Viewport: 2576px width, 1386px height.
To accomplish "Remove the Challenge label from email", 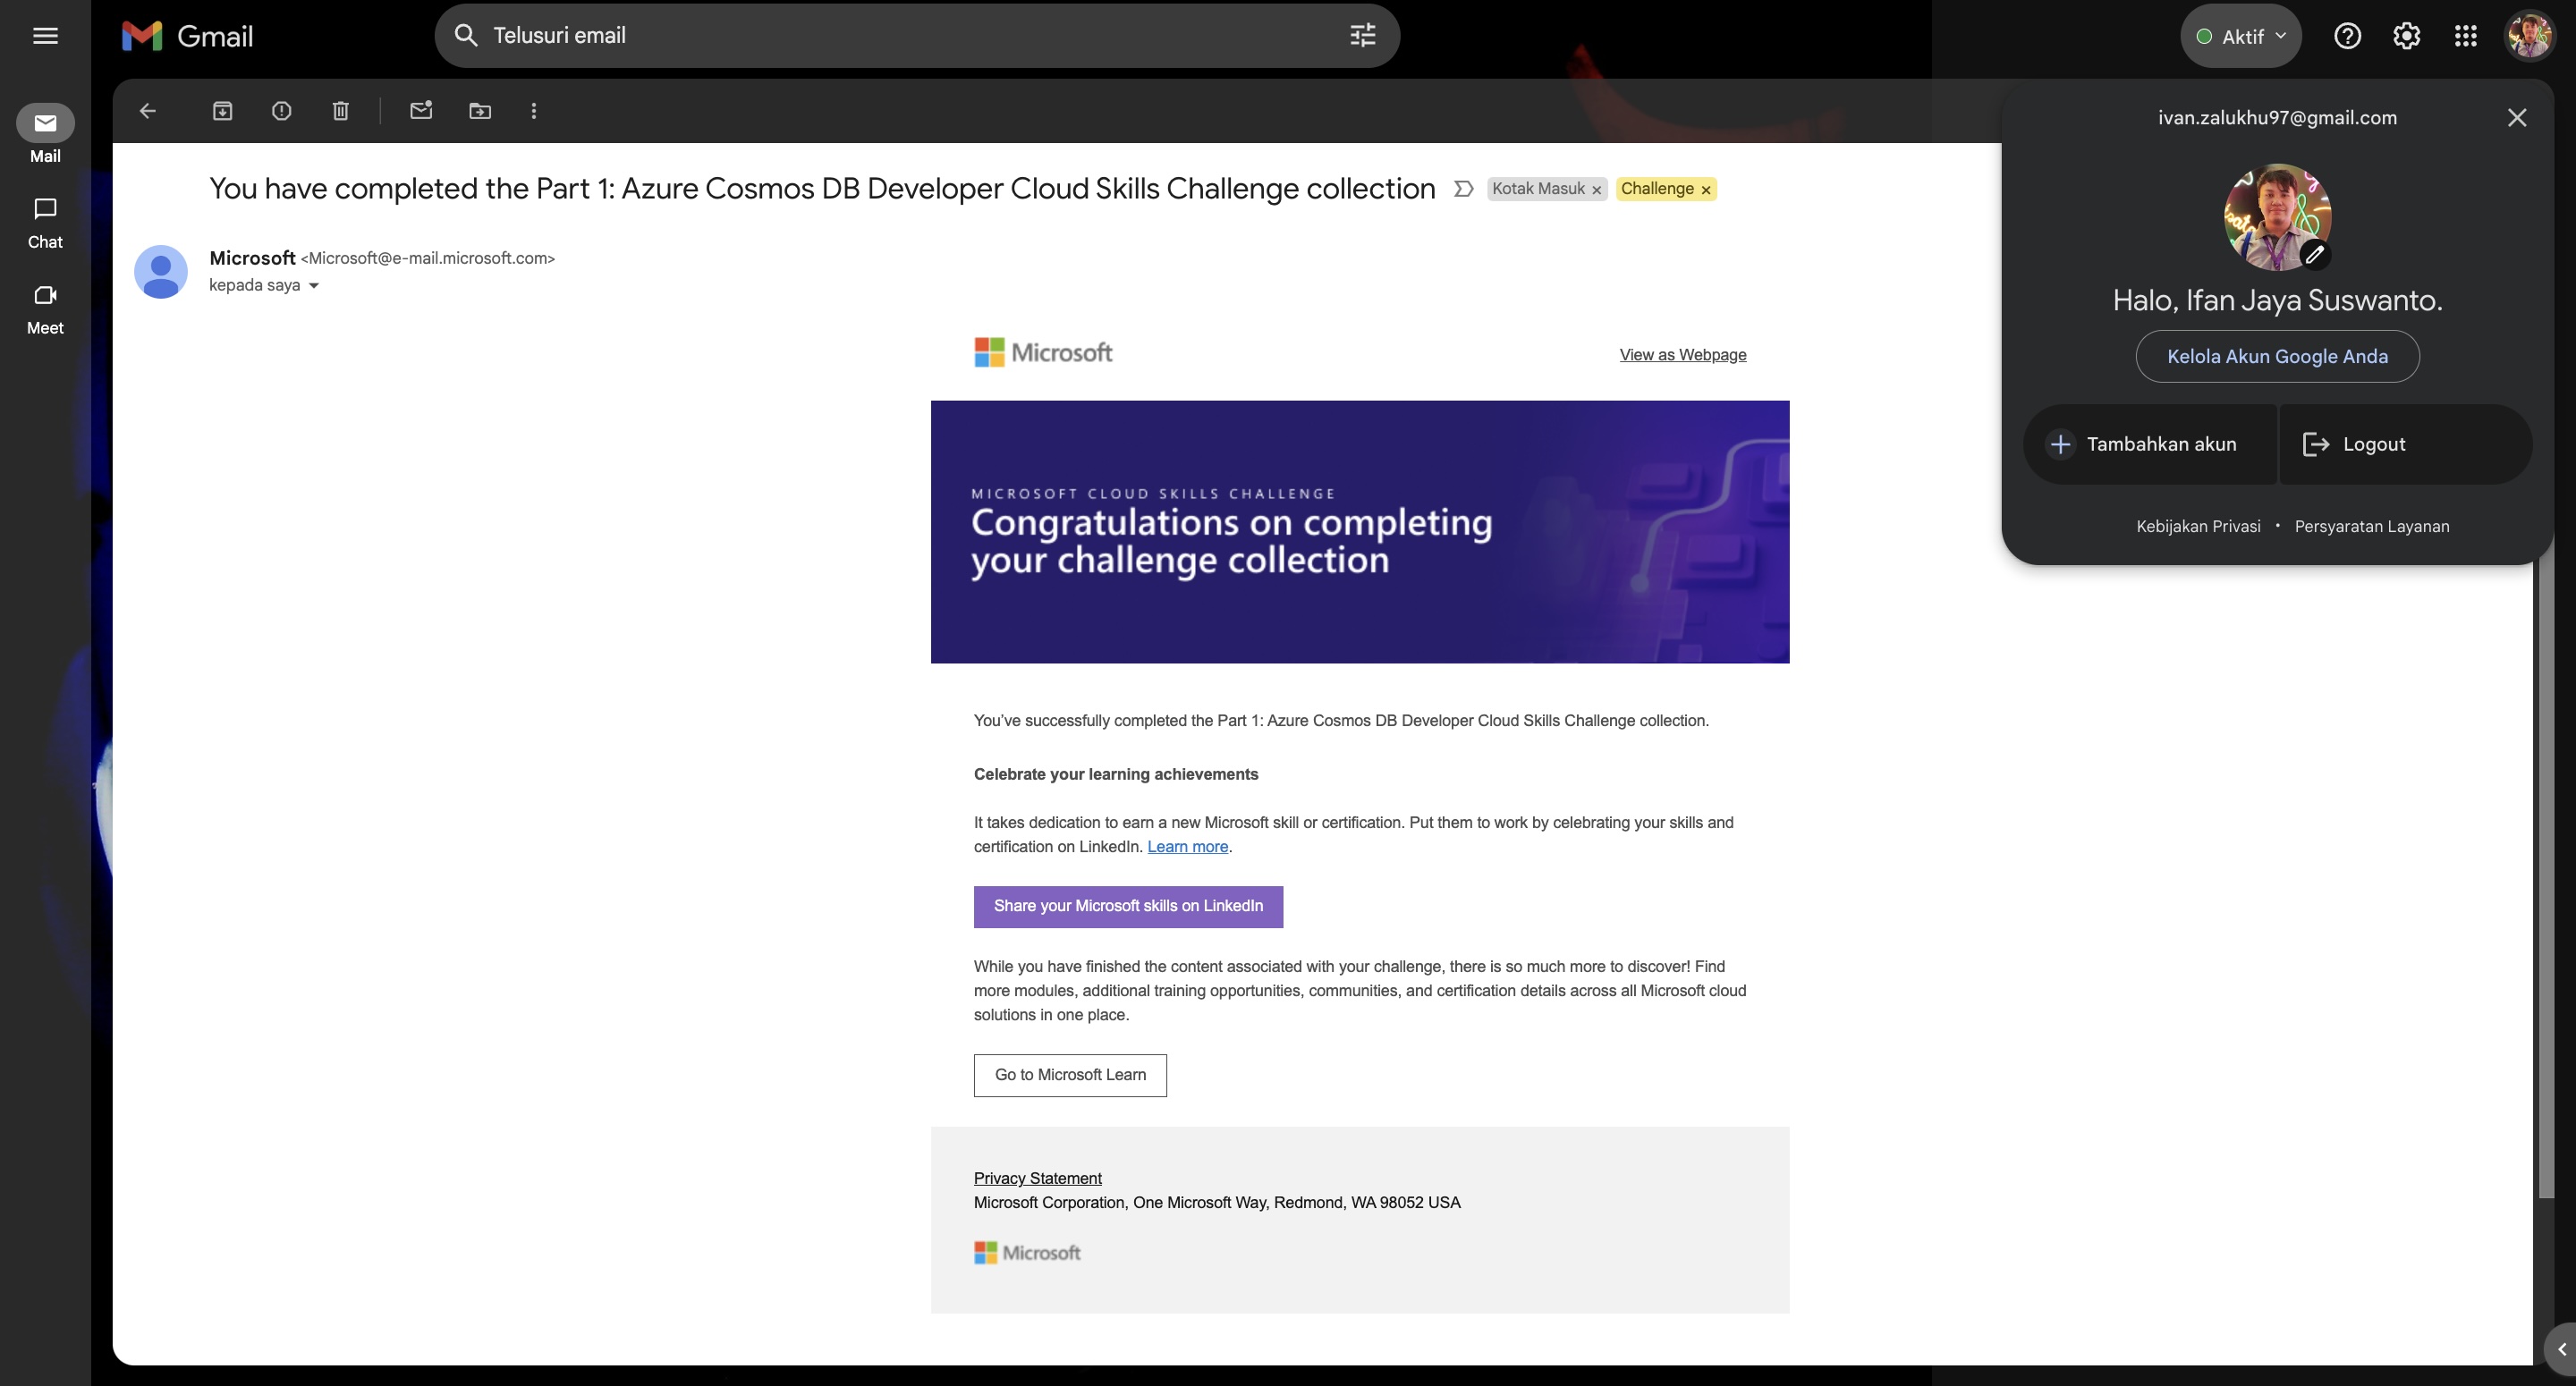I will [x=1706, y=190].
